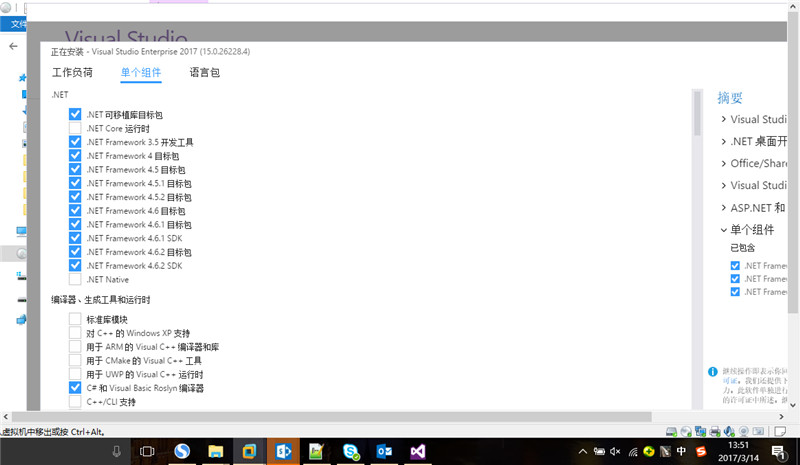Click the outer window's scroll-down arrow

point(793,405)
